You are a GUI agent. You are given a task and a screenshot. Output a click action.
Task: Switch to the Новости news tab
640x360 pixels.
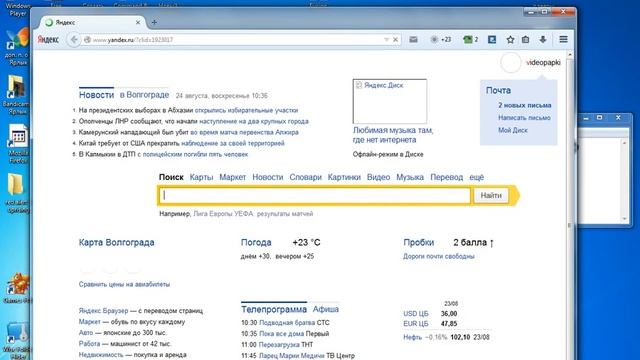(x=96, y=95)
